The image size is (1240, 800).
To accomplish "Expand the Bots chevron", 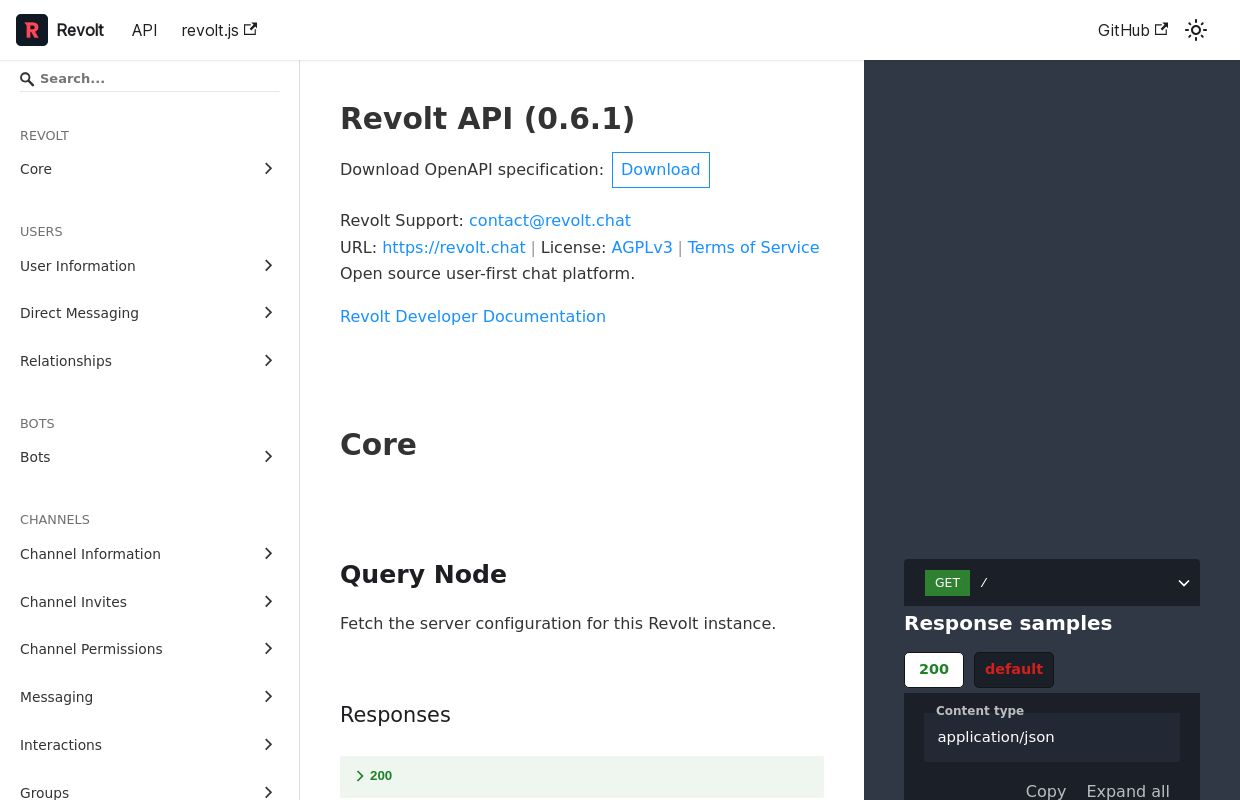I will pyautogui.click(x=268, y=457).
